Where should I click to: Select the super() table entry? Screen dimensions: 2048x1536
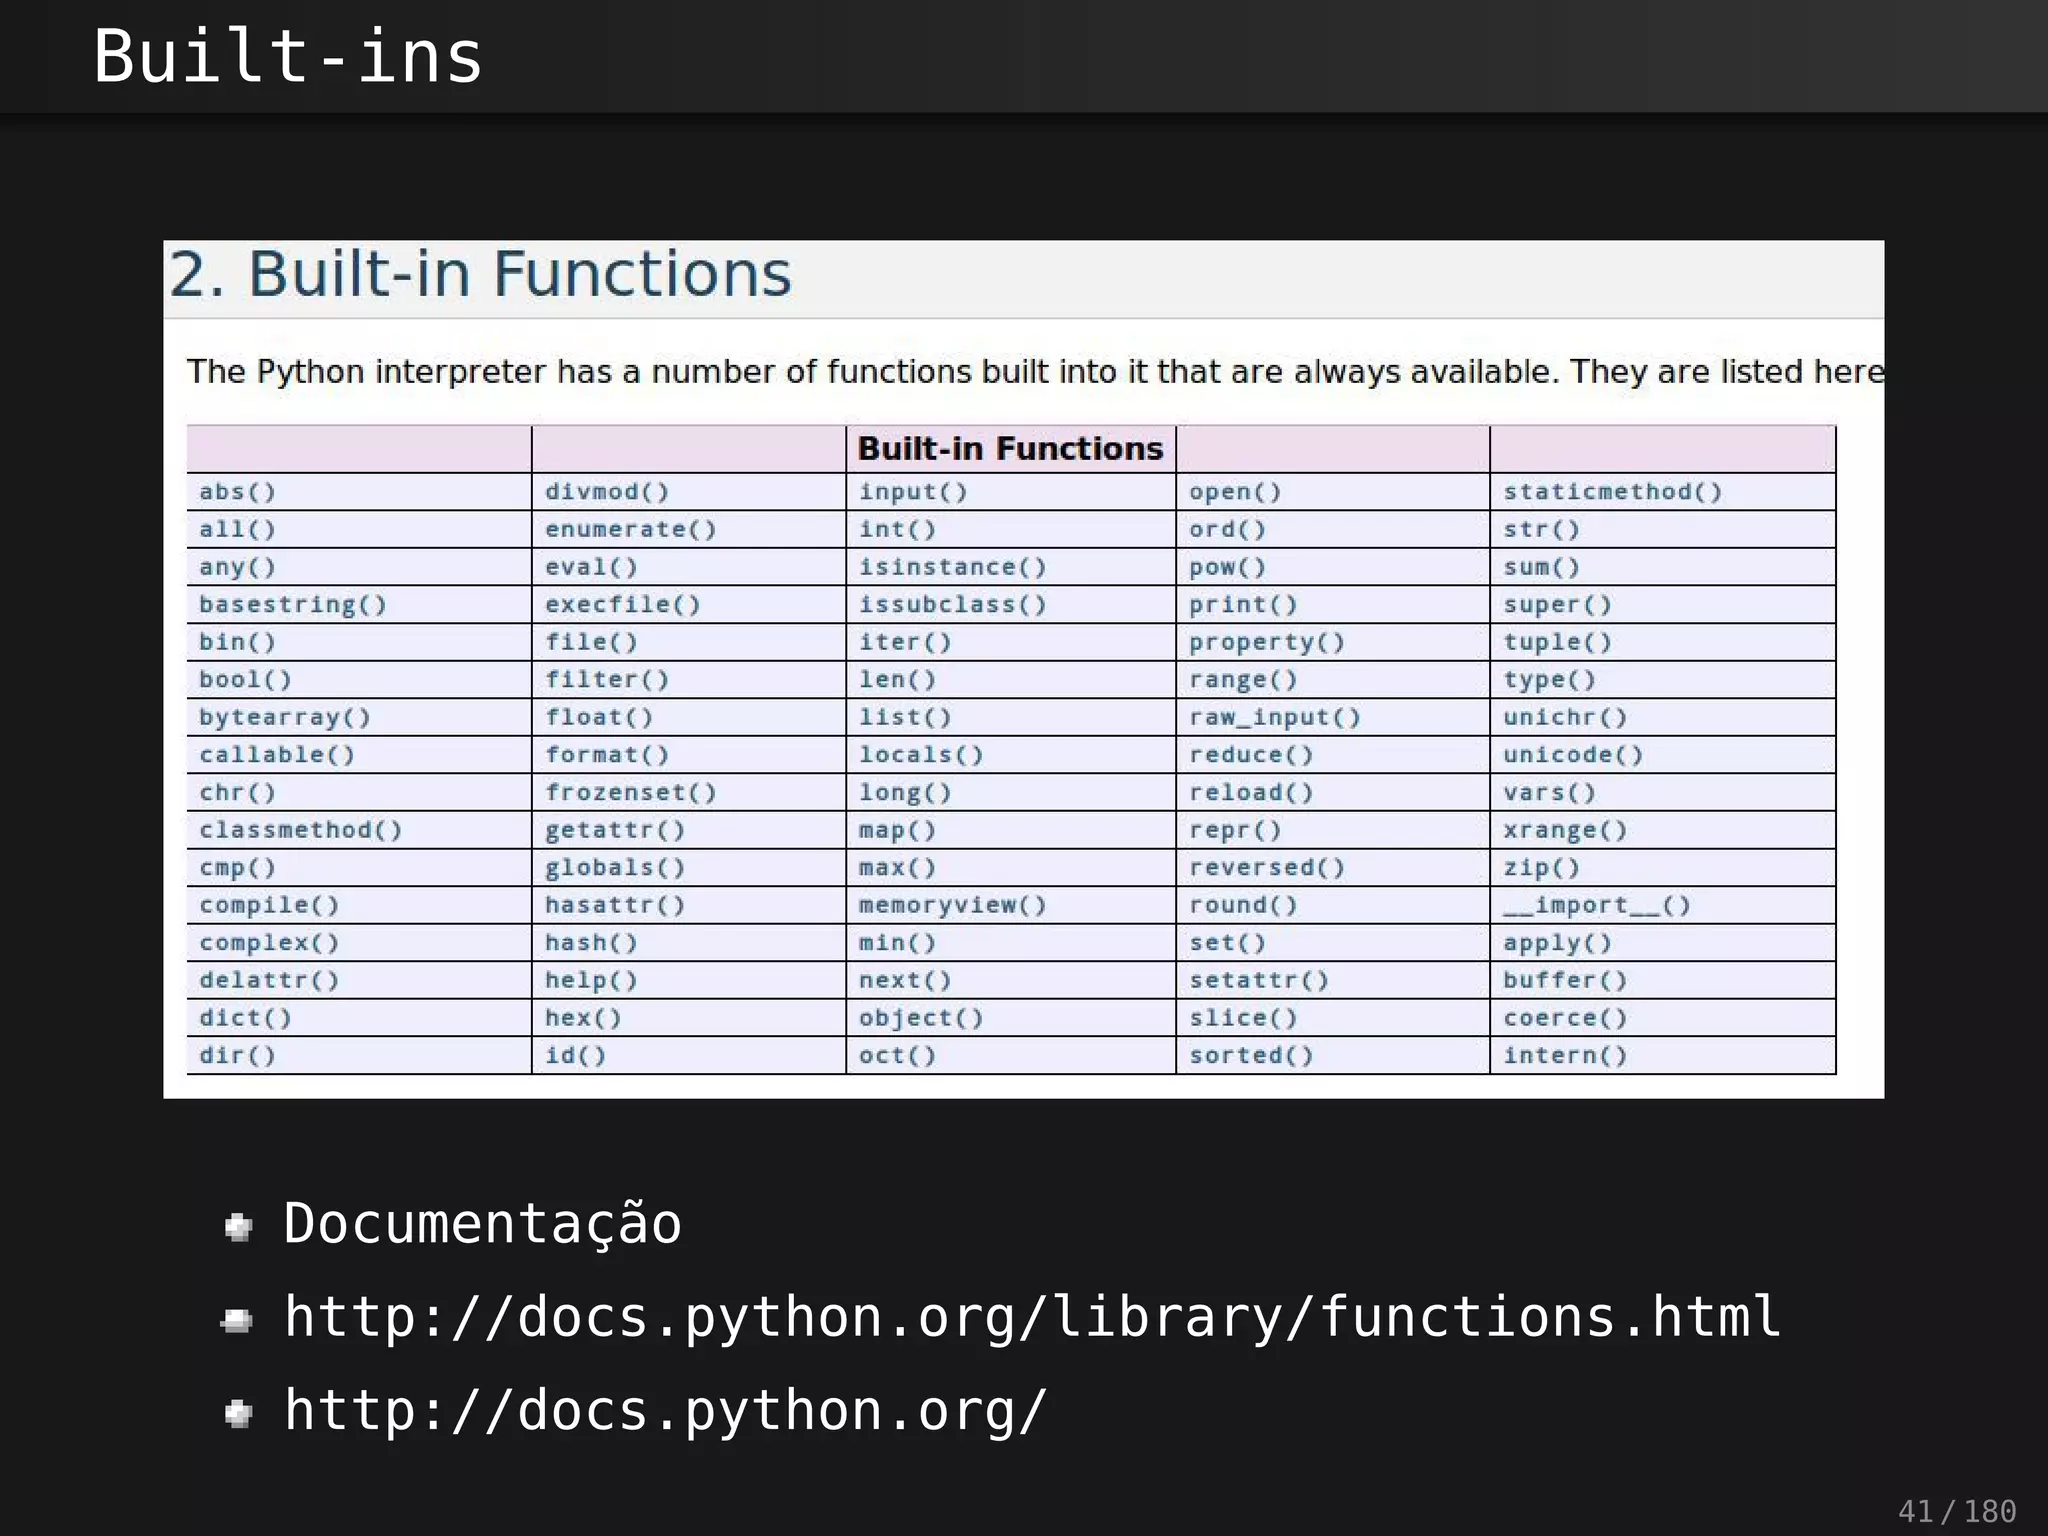coord(1557,605)
